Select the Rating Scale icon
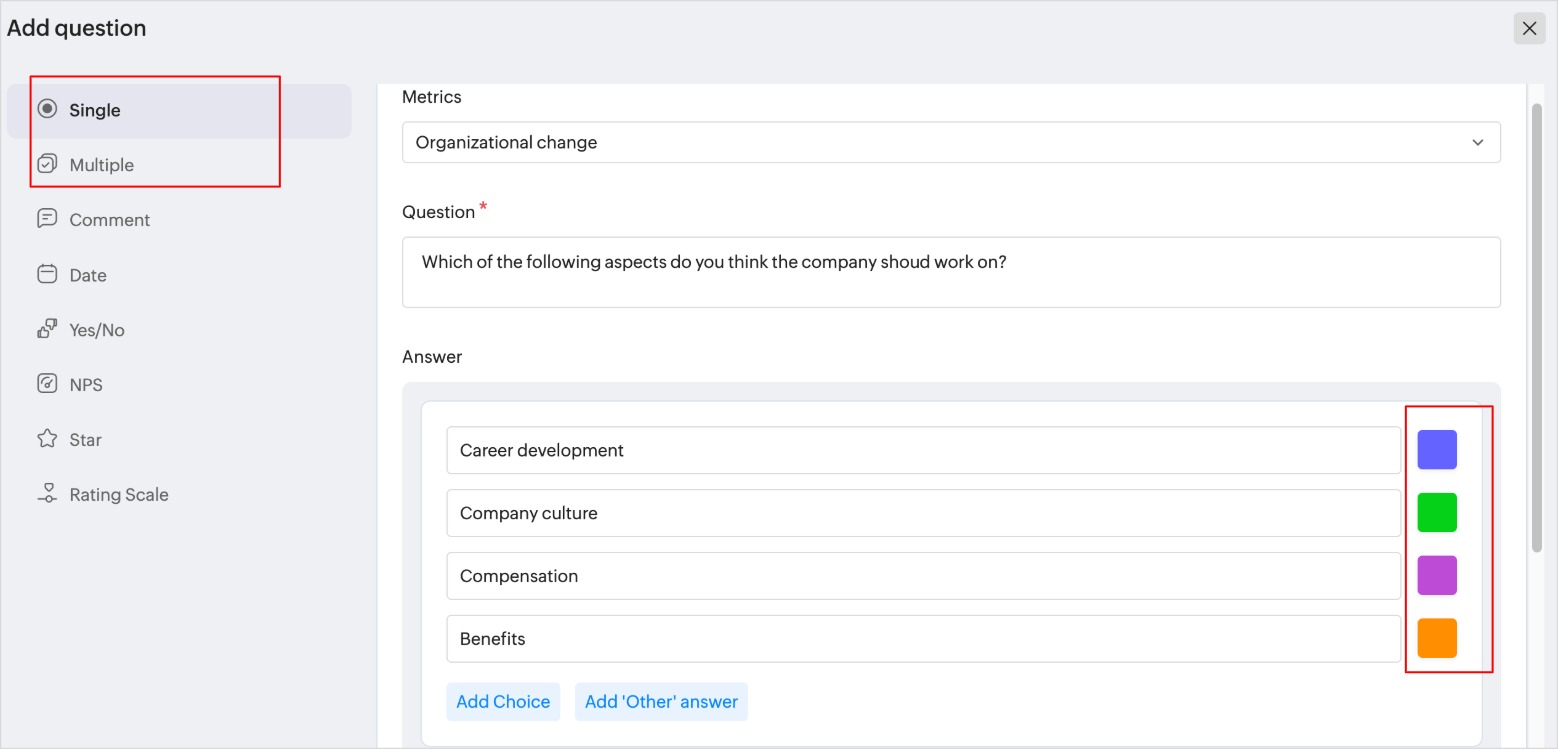This screenshot has width=1558, height=749. (47, 494)
